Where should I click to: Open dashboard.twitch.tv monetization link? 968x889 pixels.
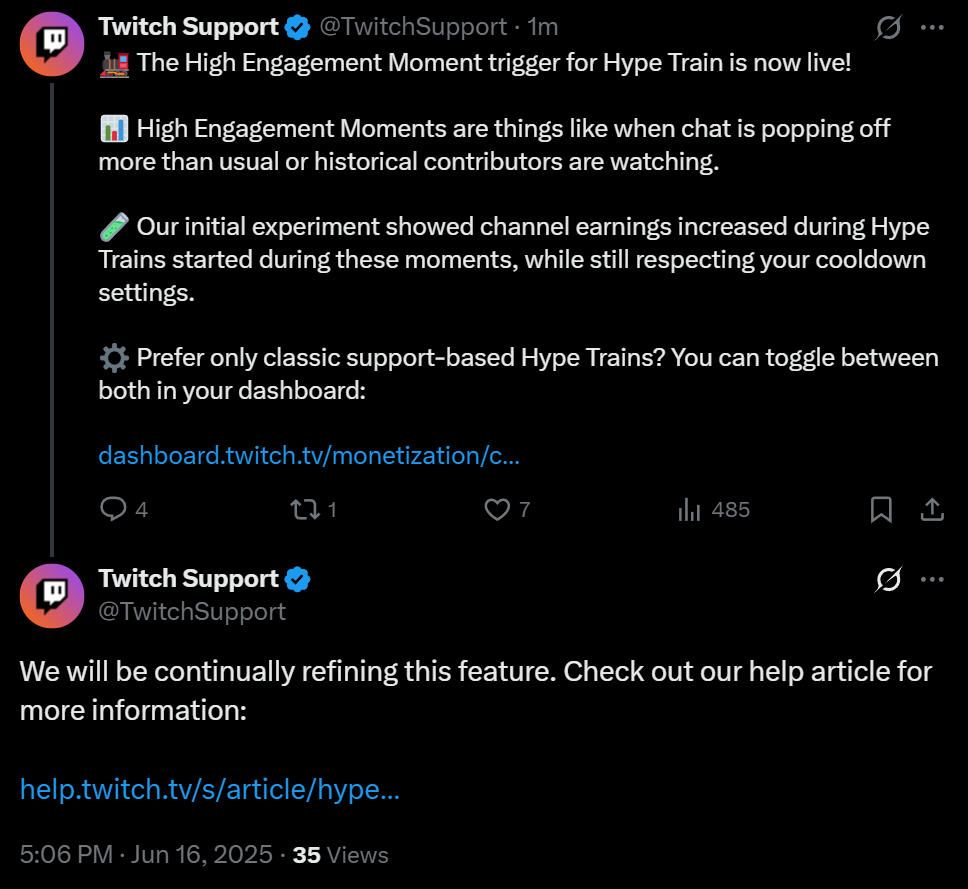(x=309, y=456)
